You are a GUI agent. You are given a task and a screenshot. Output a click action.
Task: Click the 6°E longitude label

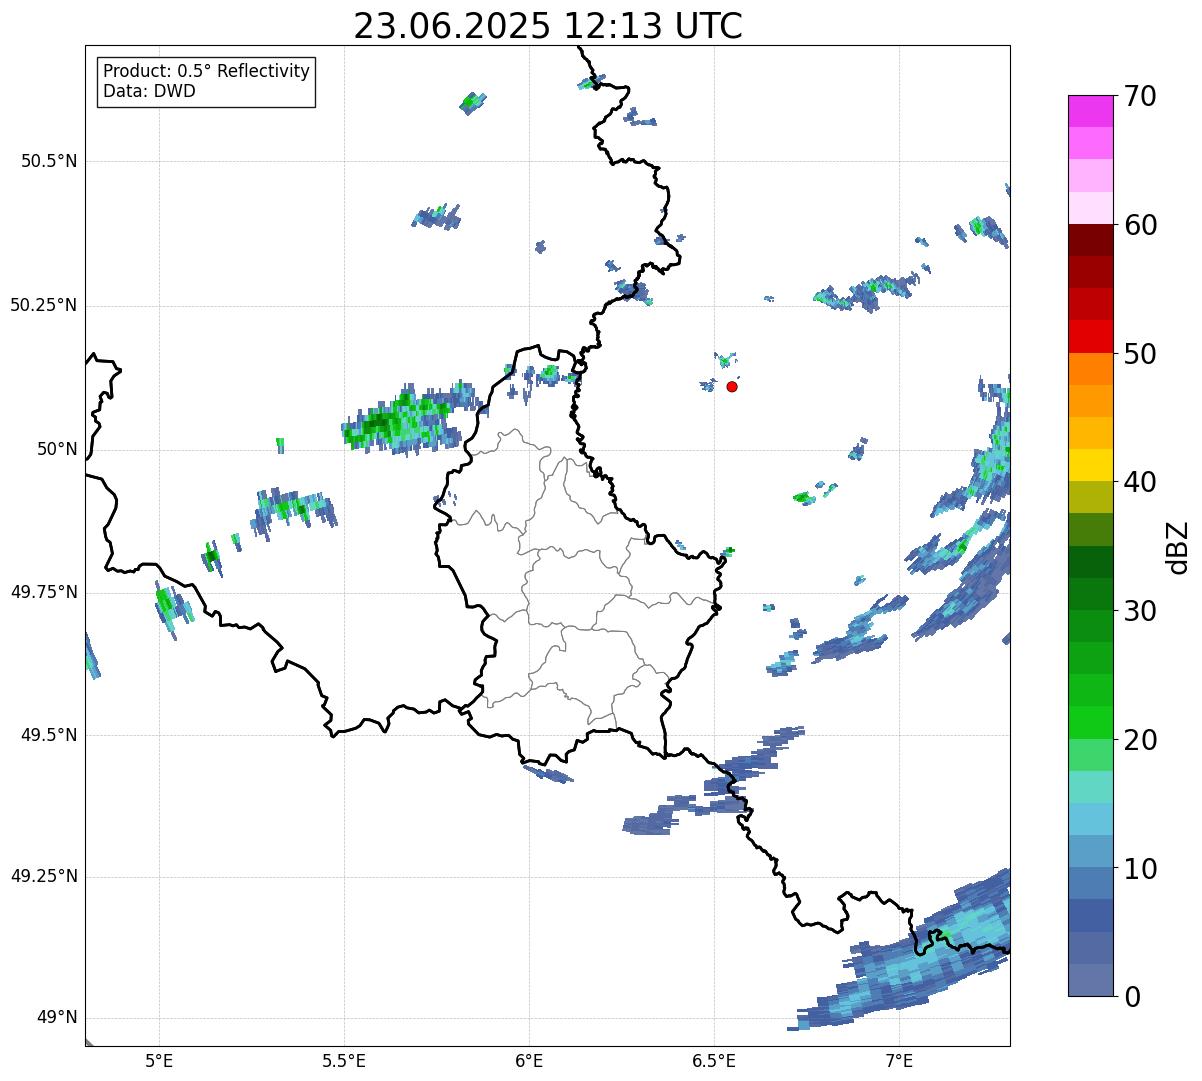tap(529, 1060)
